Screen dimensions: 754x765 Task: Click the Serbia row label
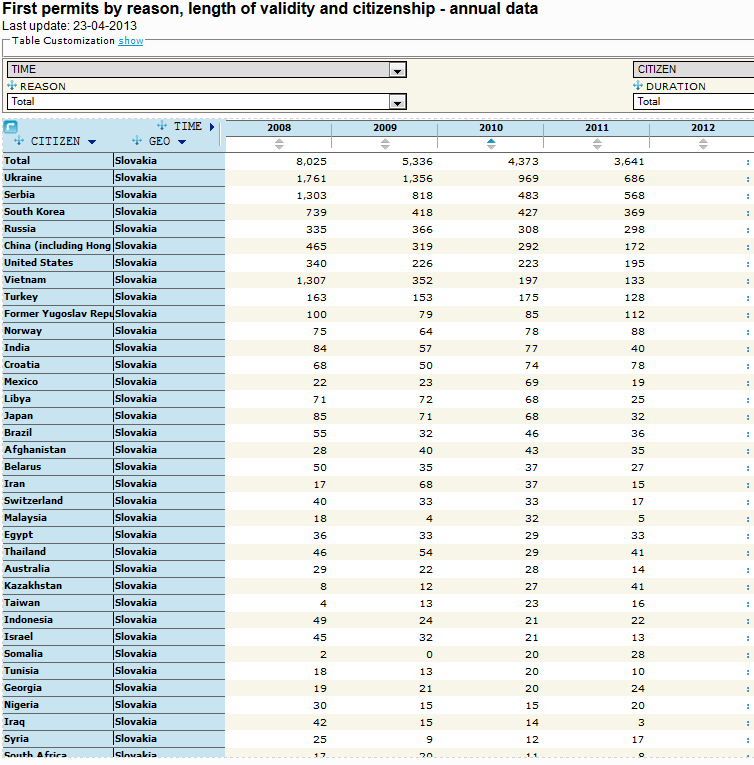coord(20,195)
